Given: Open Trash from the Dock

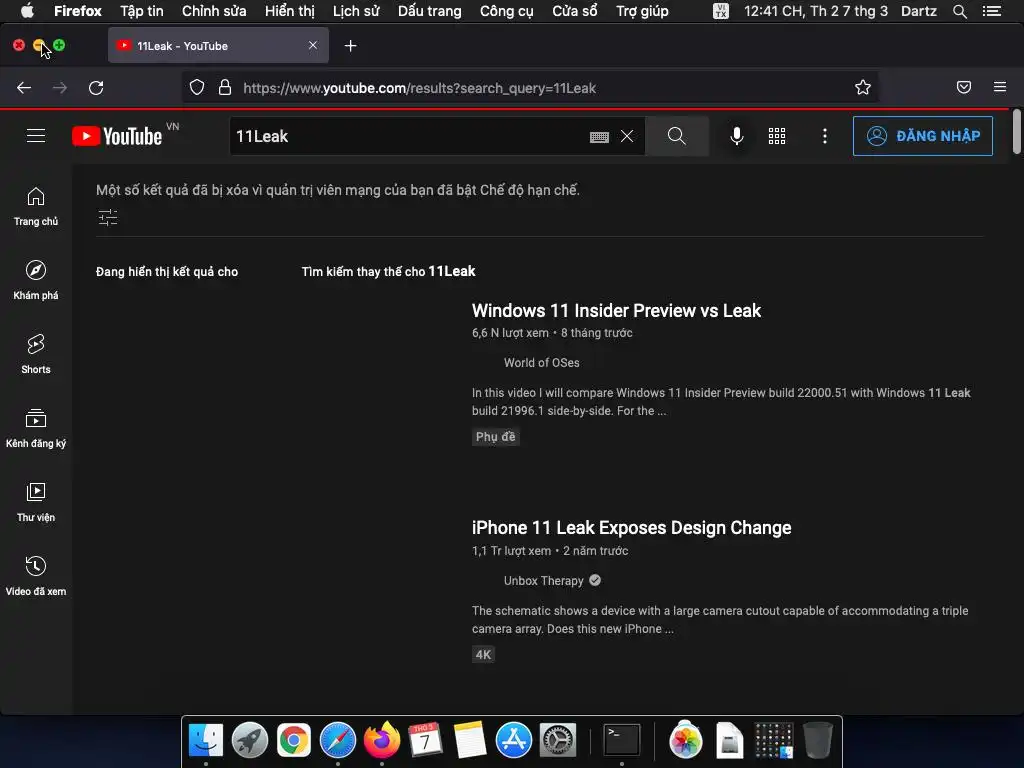Looking at the screenshot, I should 817,741.
